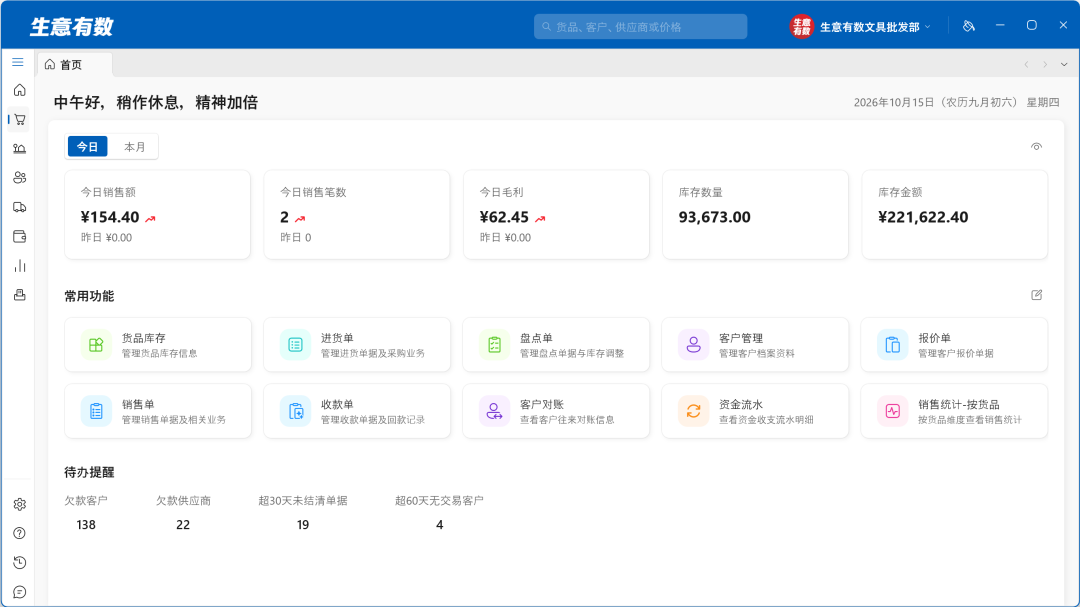
Task: Switch statistics to 本月
Action: [x=134, y=147]
